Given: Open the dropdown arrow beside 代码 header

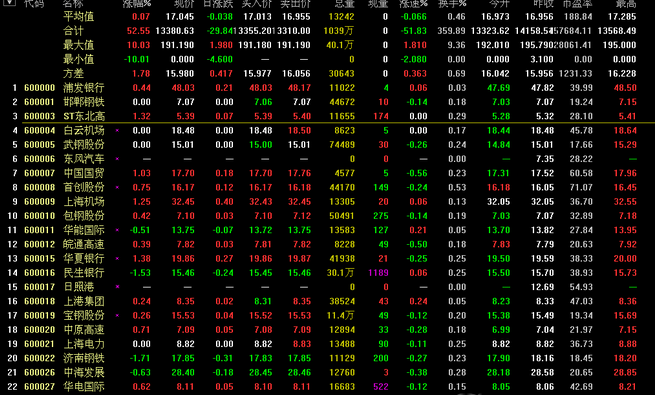Looking at the screenshot, I should pyautogui.click(x=9, y=3).
